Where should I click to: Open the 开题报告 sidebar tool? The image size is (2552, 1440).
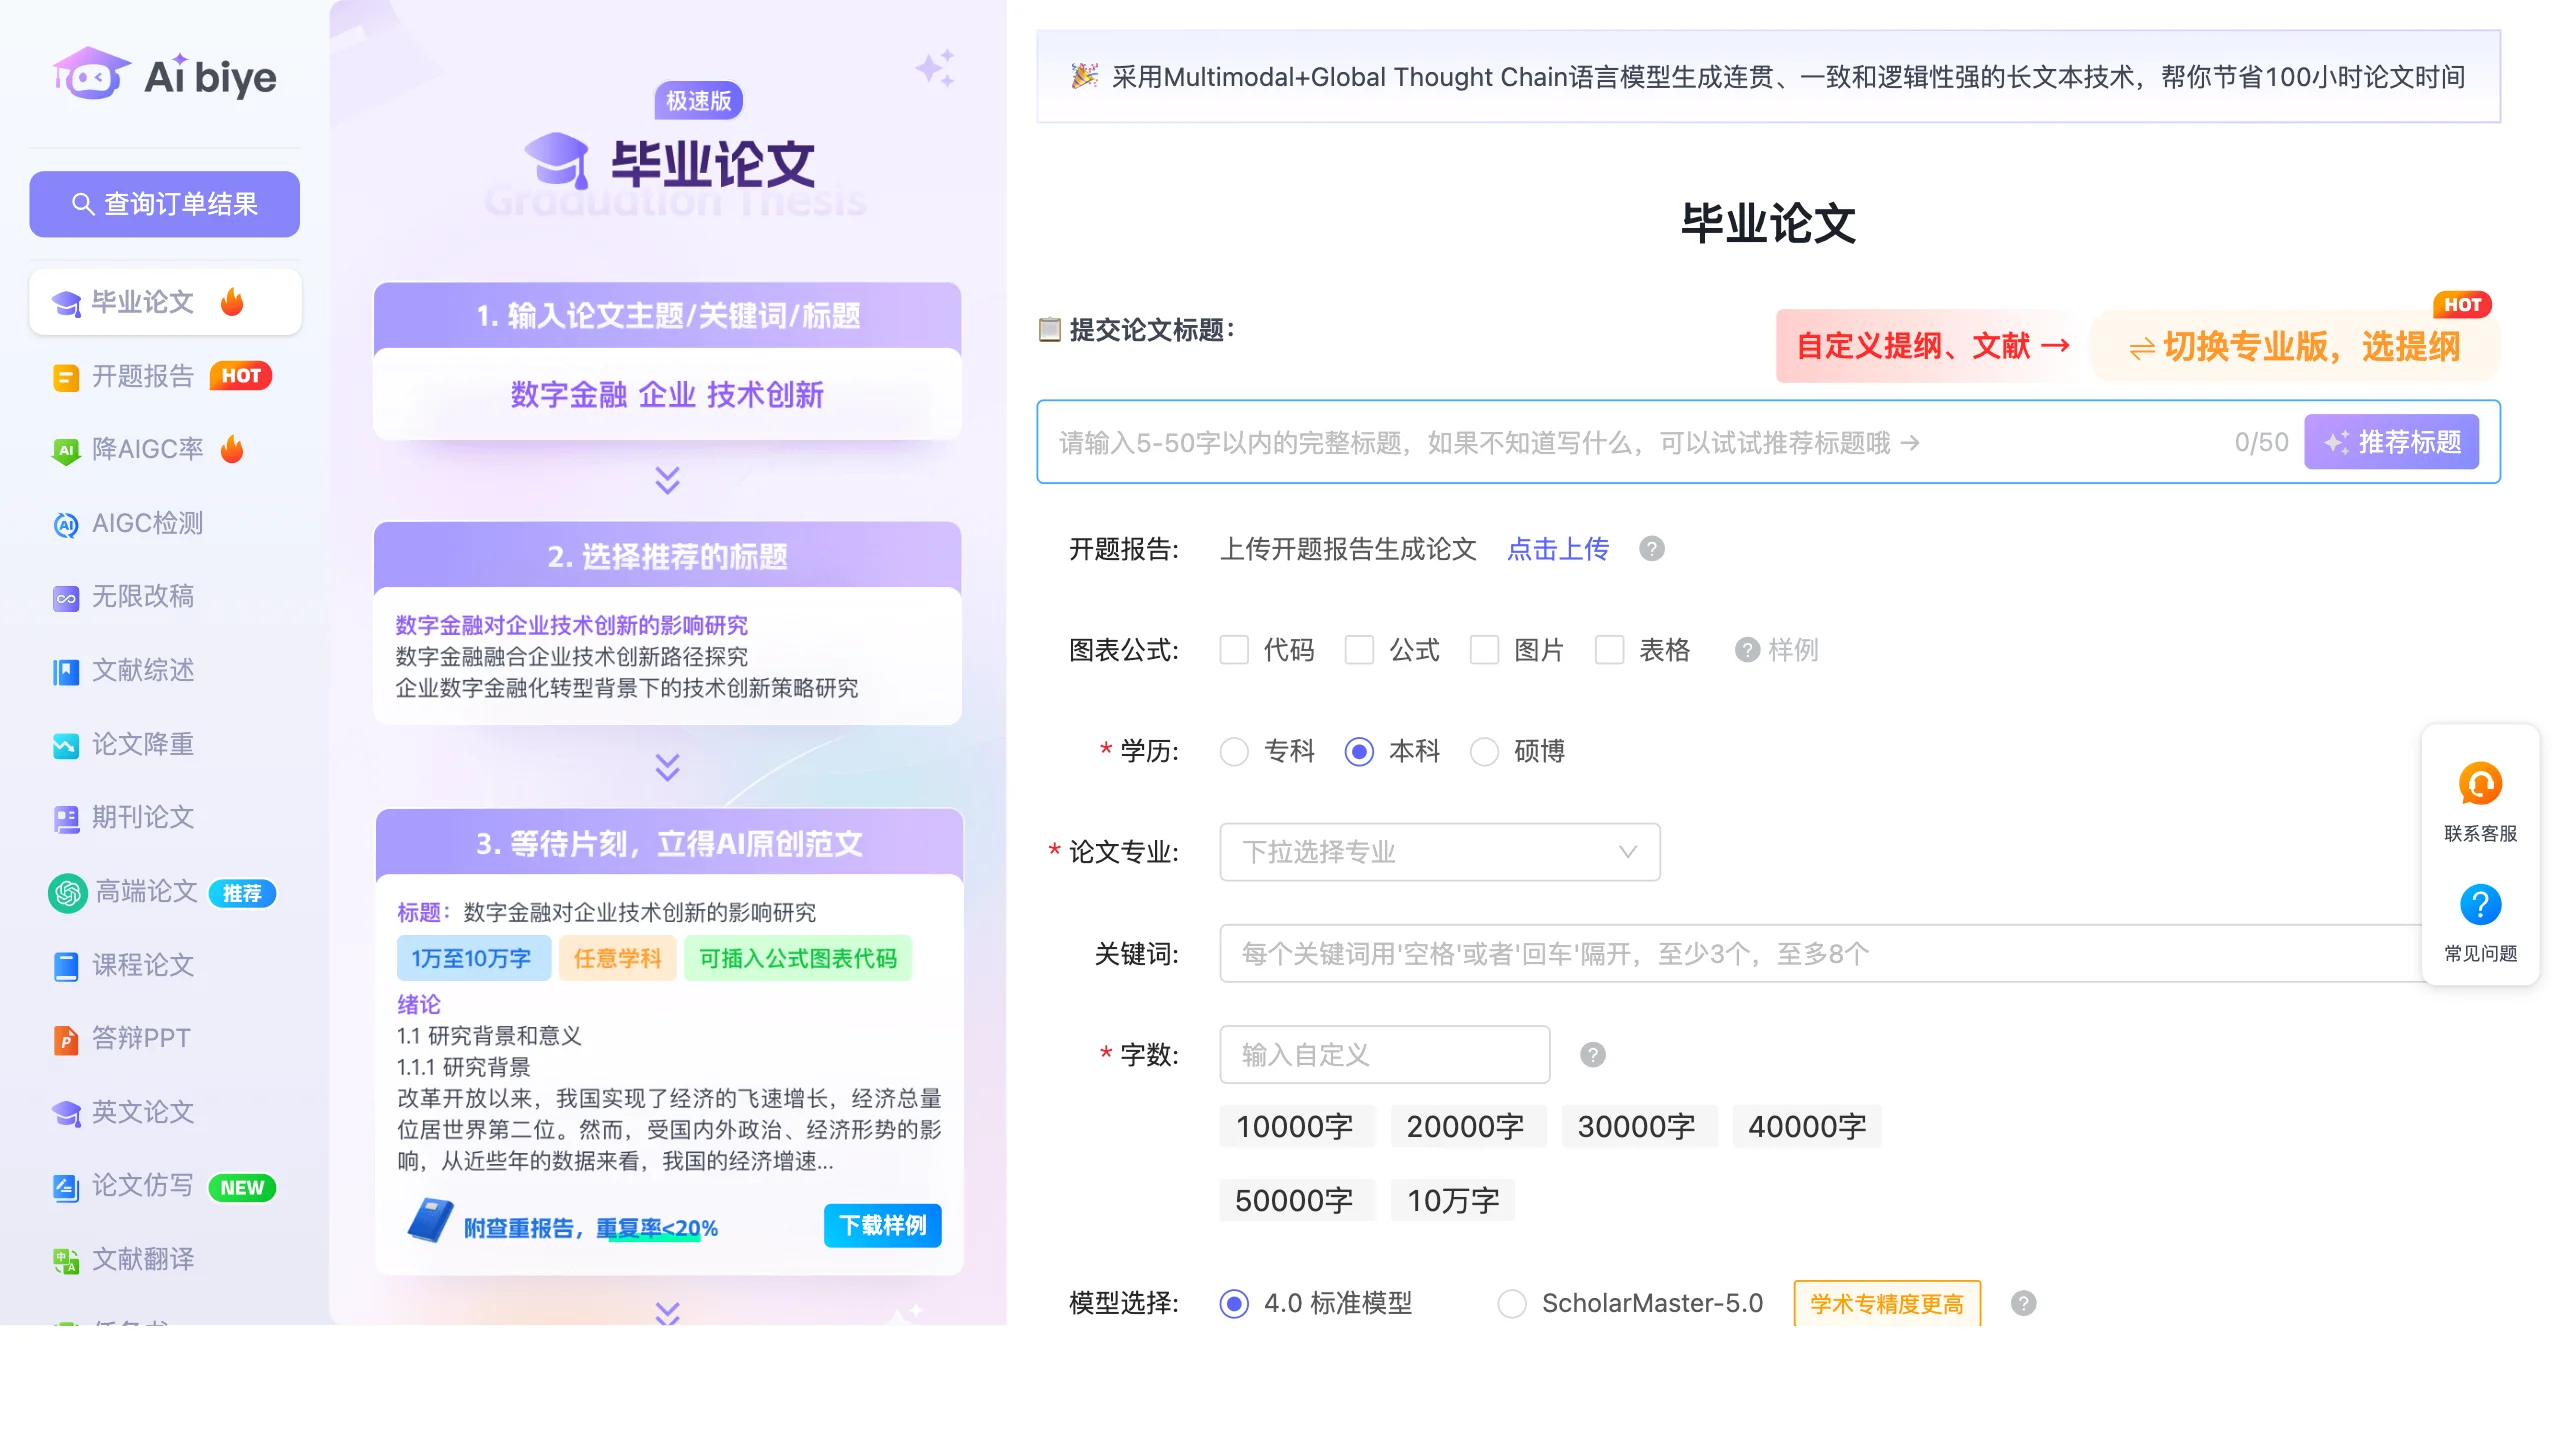(140, 376)
